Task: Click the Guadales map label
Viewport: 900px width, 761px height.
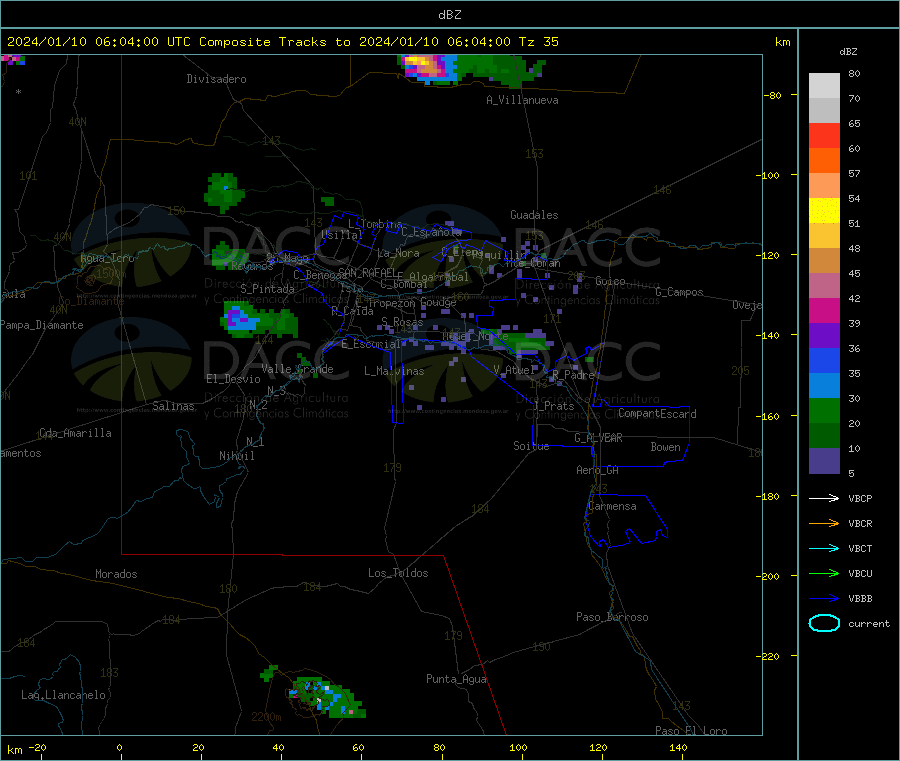Action: point(534,215)
